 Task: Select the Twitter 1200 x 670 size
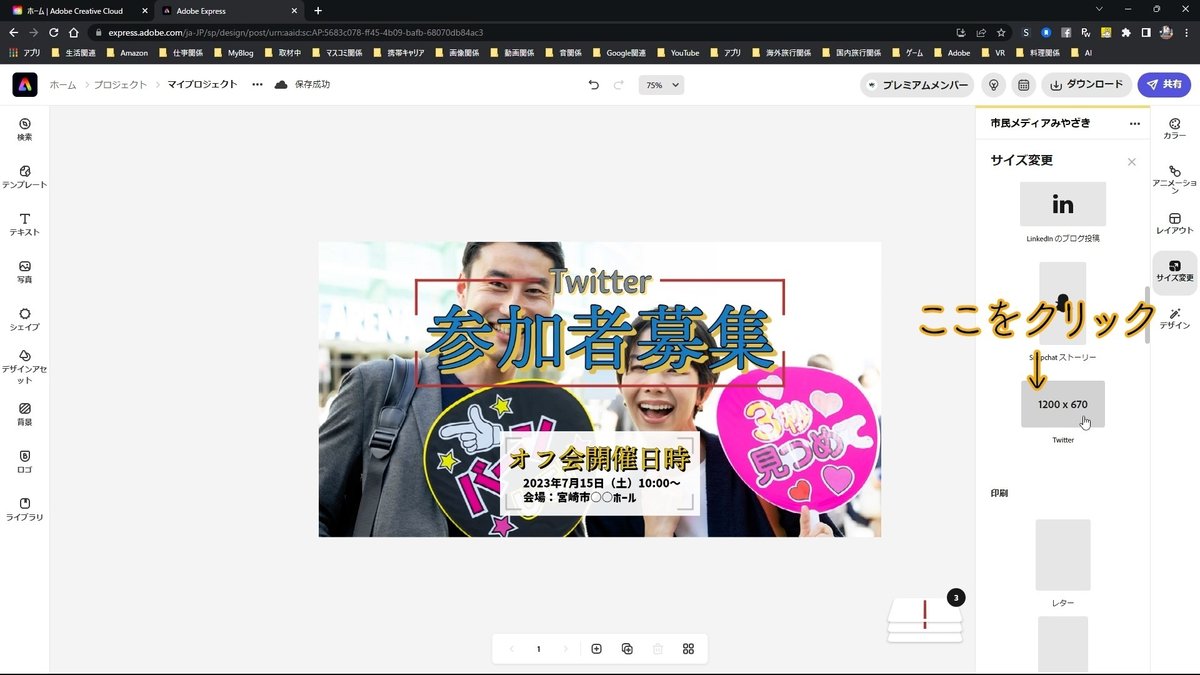point(1063,404)
